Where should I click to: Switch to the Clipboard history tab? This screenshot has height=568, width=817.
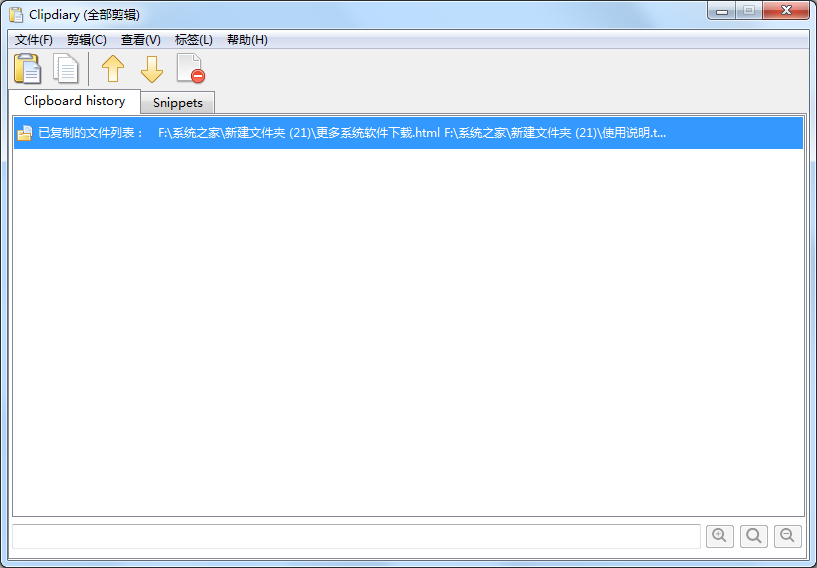pyautogui.click(x=75, y=101)
